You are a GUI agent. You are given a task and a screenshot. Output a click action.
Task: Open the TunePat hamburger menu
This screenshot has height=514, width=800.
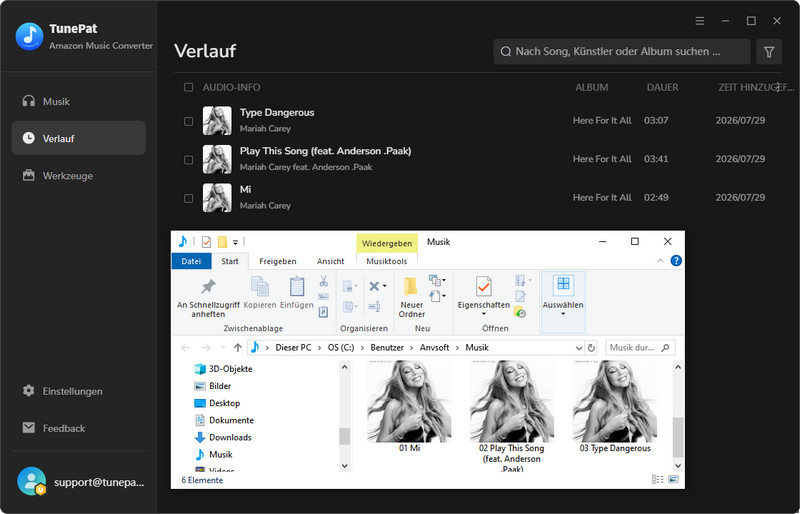(x=699, y=21)
